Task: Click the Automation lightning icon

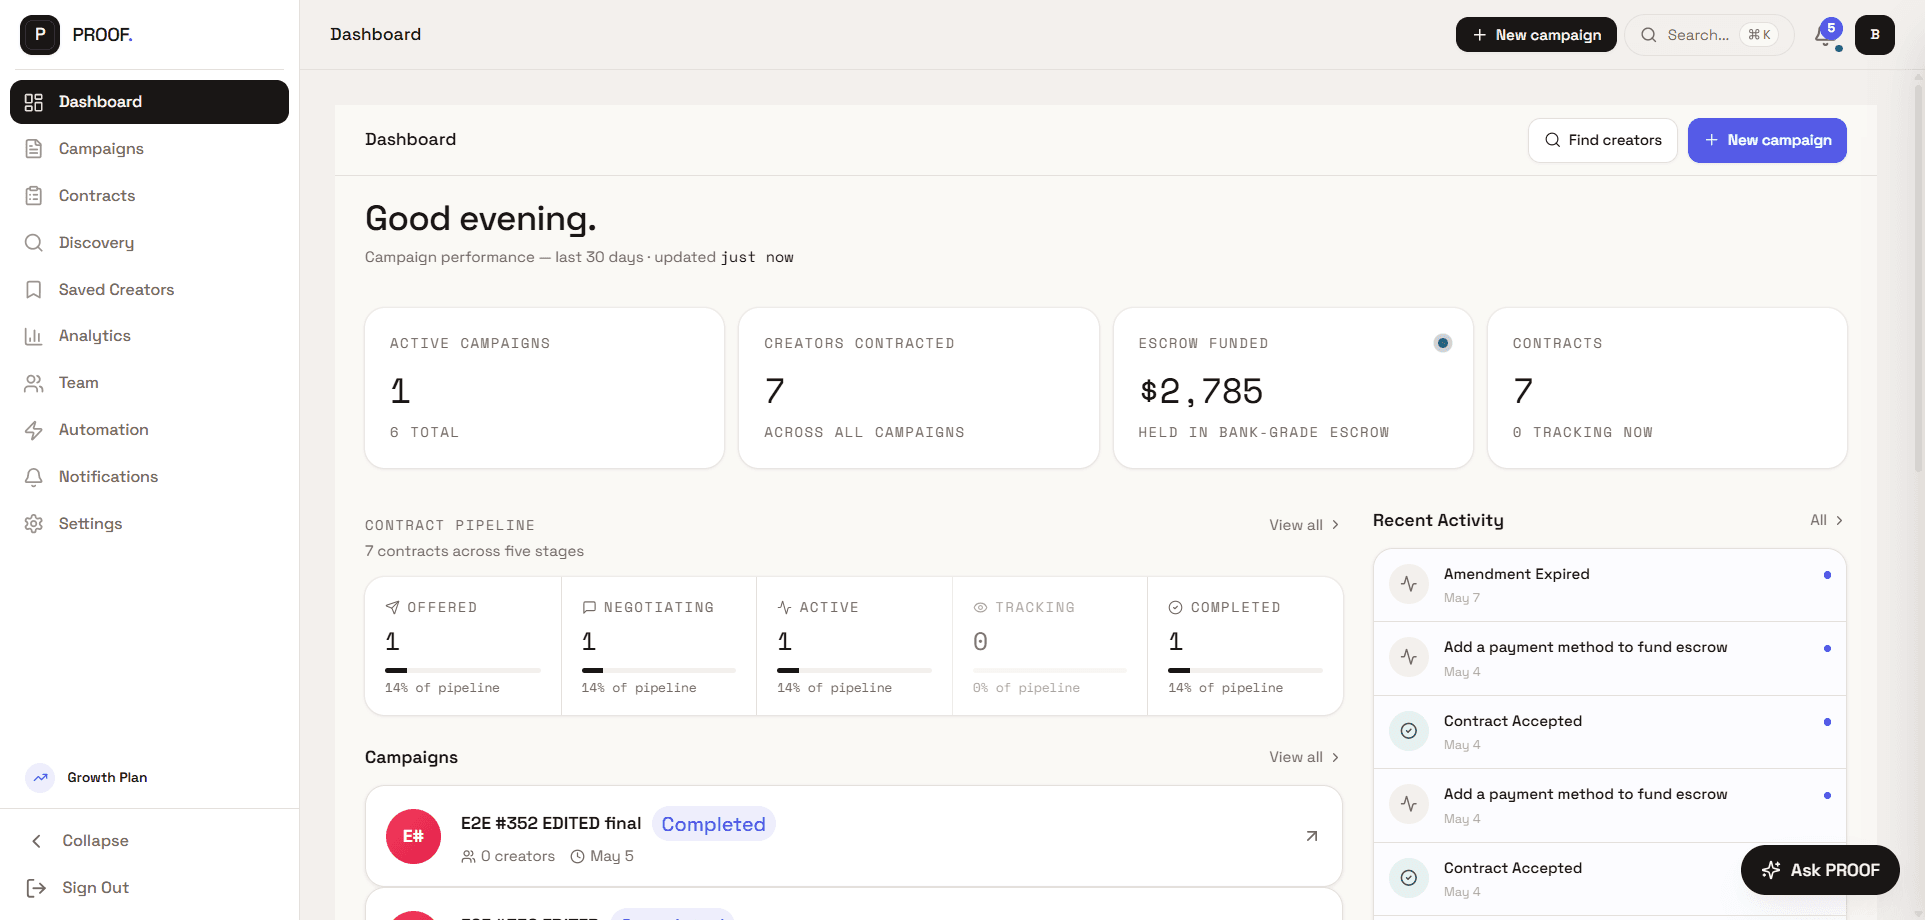Action: [x=34, y=430]
